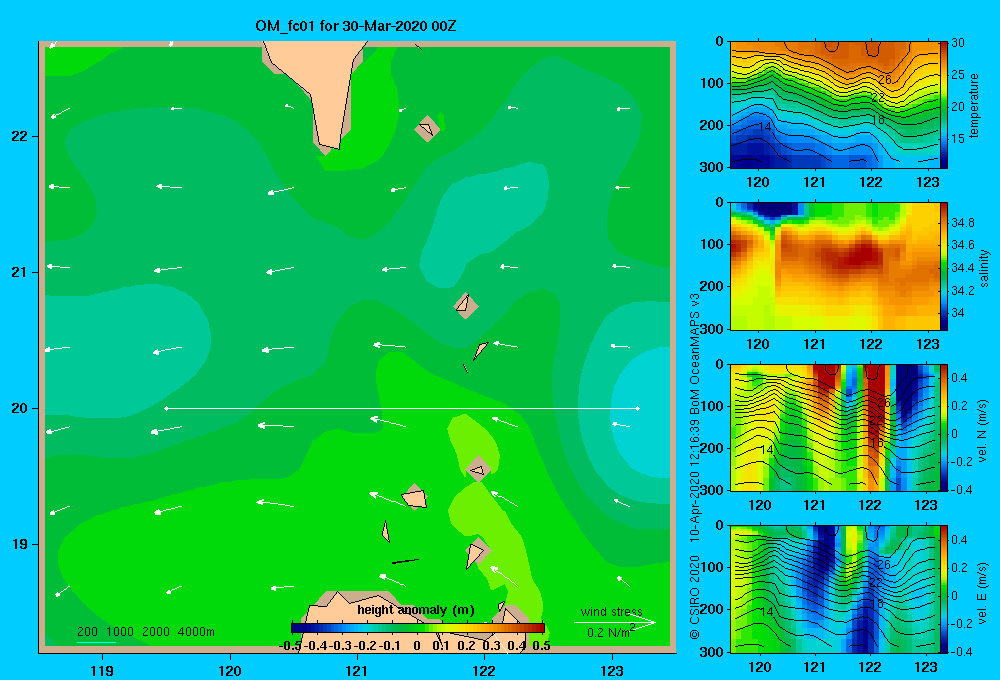Click the '30' tick on temperature scale
This screenshot has width=1000, height=680.
[958, 43]
